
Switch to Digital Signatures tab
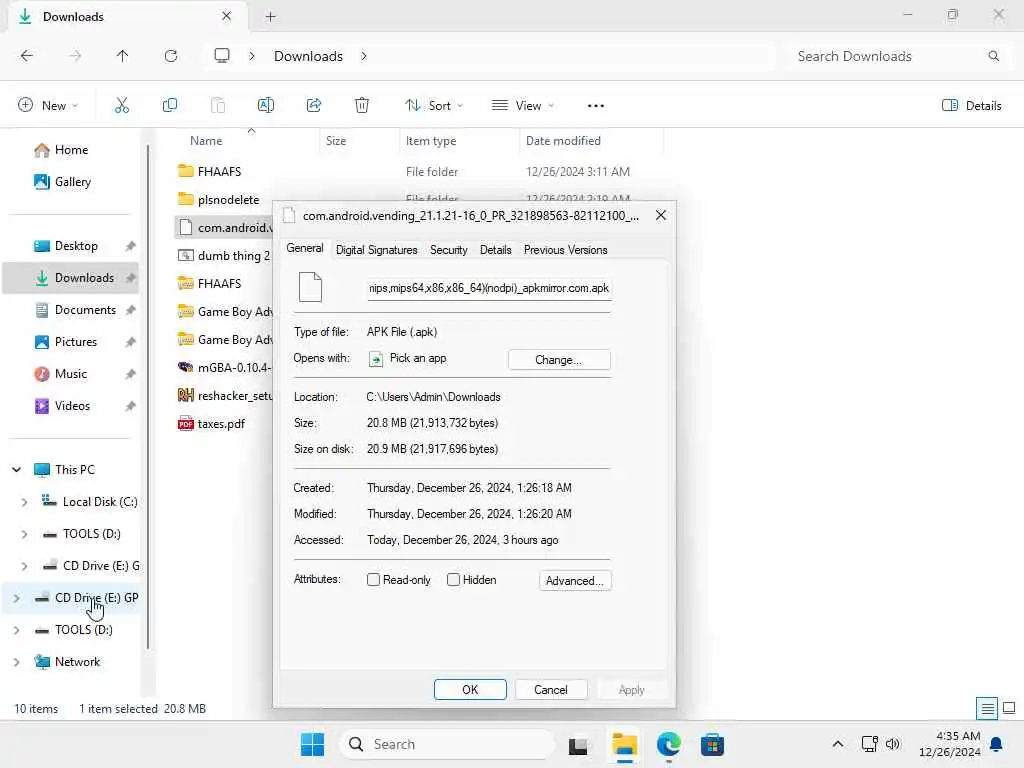[x=376, y=250]
